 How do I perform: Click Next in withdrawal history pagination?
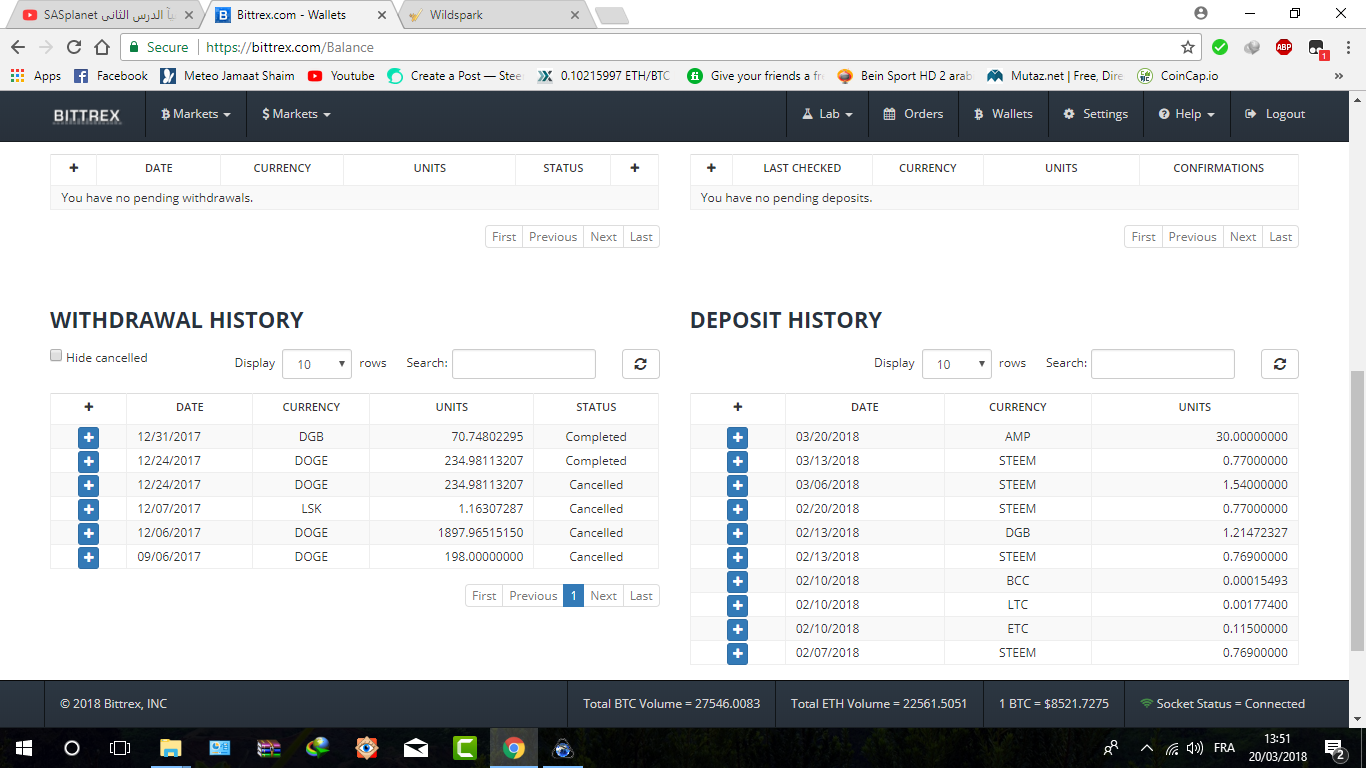click(x=603, y=596)
